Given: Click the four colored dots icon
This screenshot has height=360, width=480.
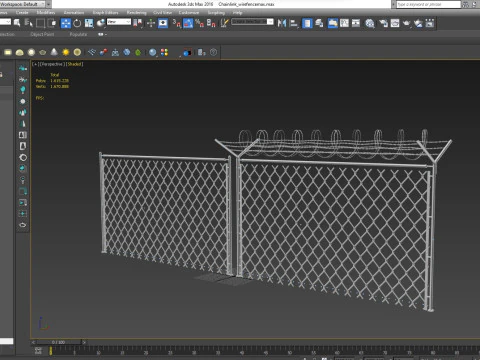Looking at the screenshot, I should (x=164, y=52).
